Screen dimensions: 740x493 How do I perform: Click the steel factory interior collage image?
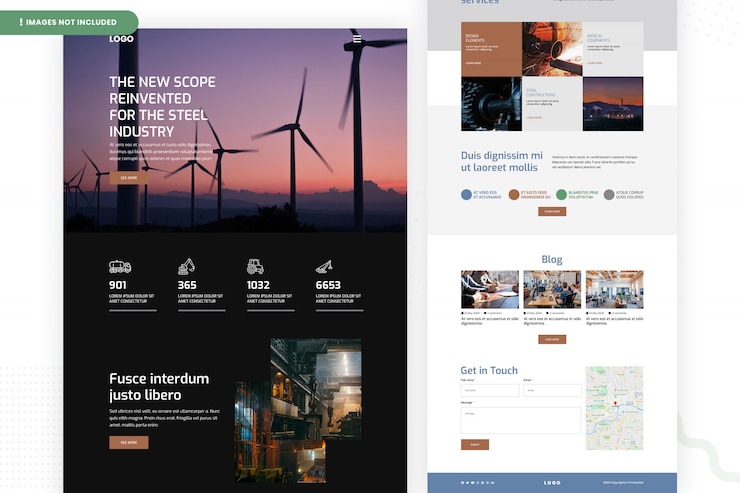(x=298, y=410)
